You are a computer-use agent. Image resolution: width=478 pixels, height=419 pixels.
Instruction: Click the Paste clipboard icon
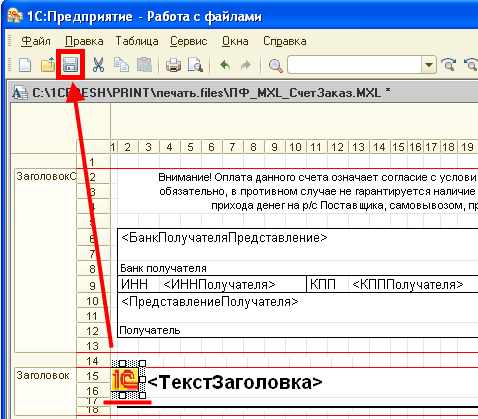tap(144, 65)
